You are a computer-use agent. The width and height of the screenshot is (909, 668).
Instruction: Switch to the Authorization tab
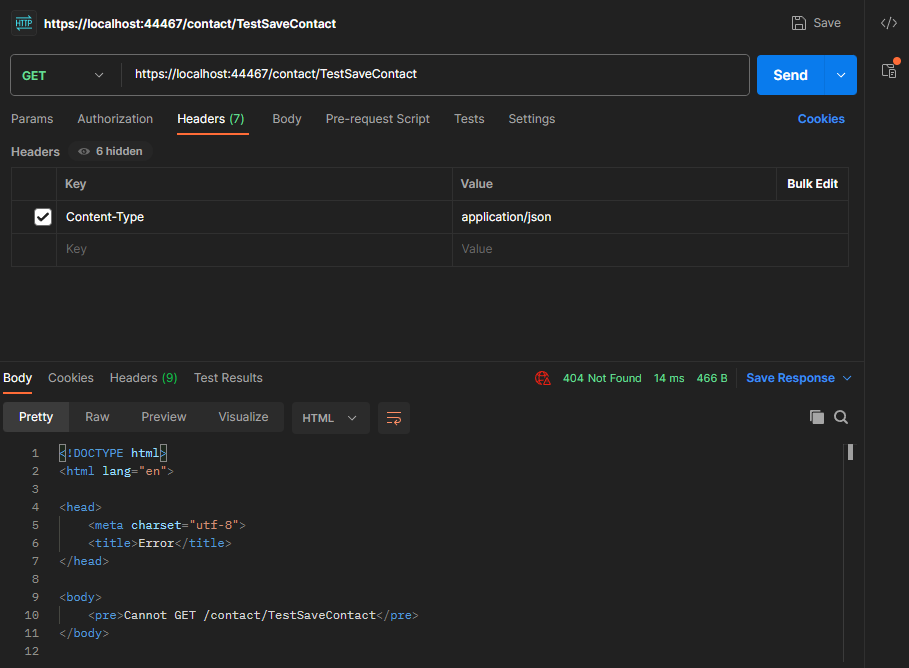click(115, 119)
